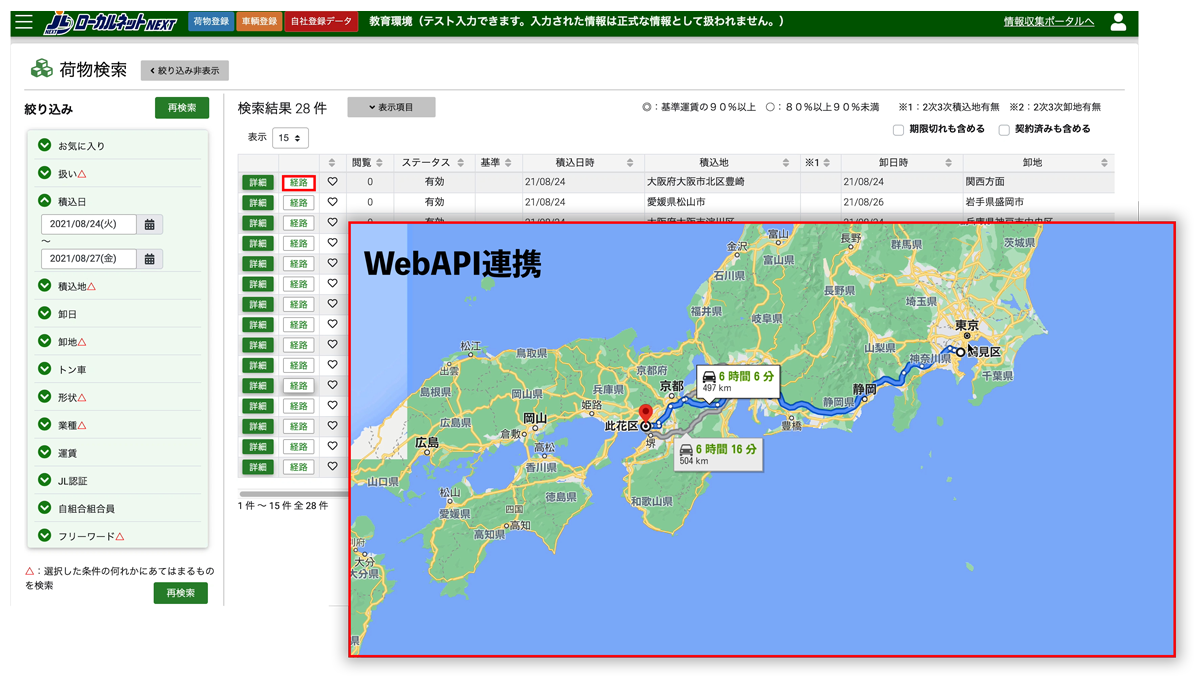Sort table by ステータス column arrows

tap(461, 163)
